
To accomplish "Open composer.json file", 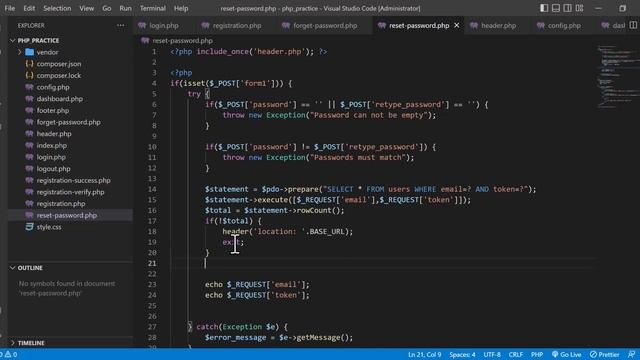I will click(59, 64).
